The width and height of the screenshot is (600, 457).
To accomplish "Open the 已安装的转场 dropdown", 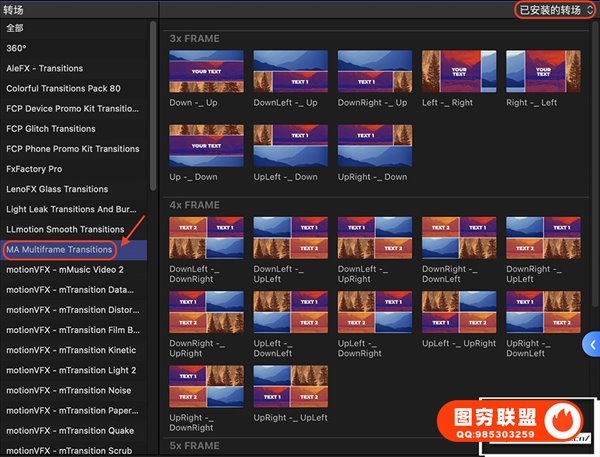I will [x=555, y=10].
